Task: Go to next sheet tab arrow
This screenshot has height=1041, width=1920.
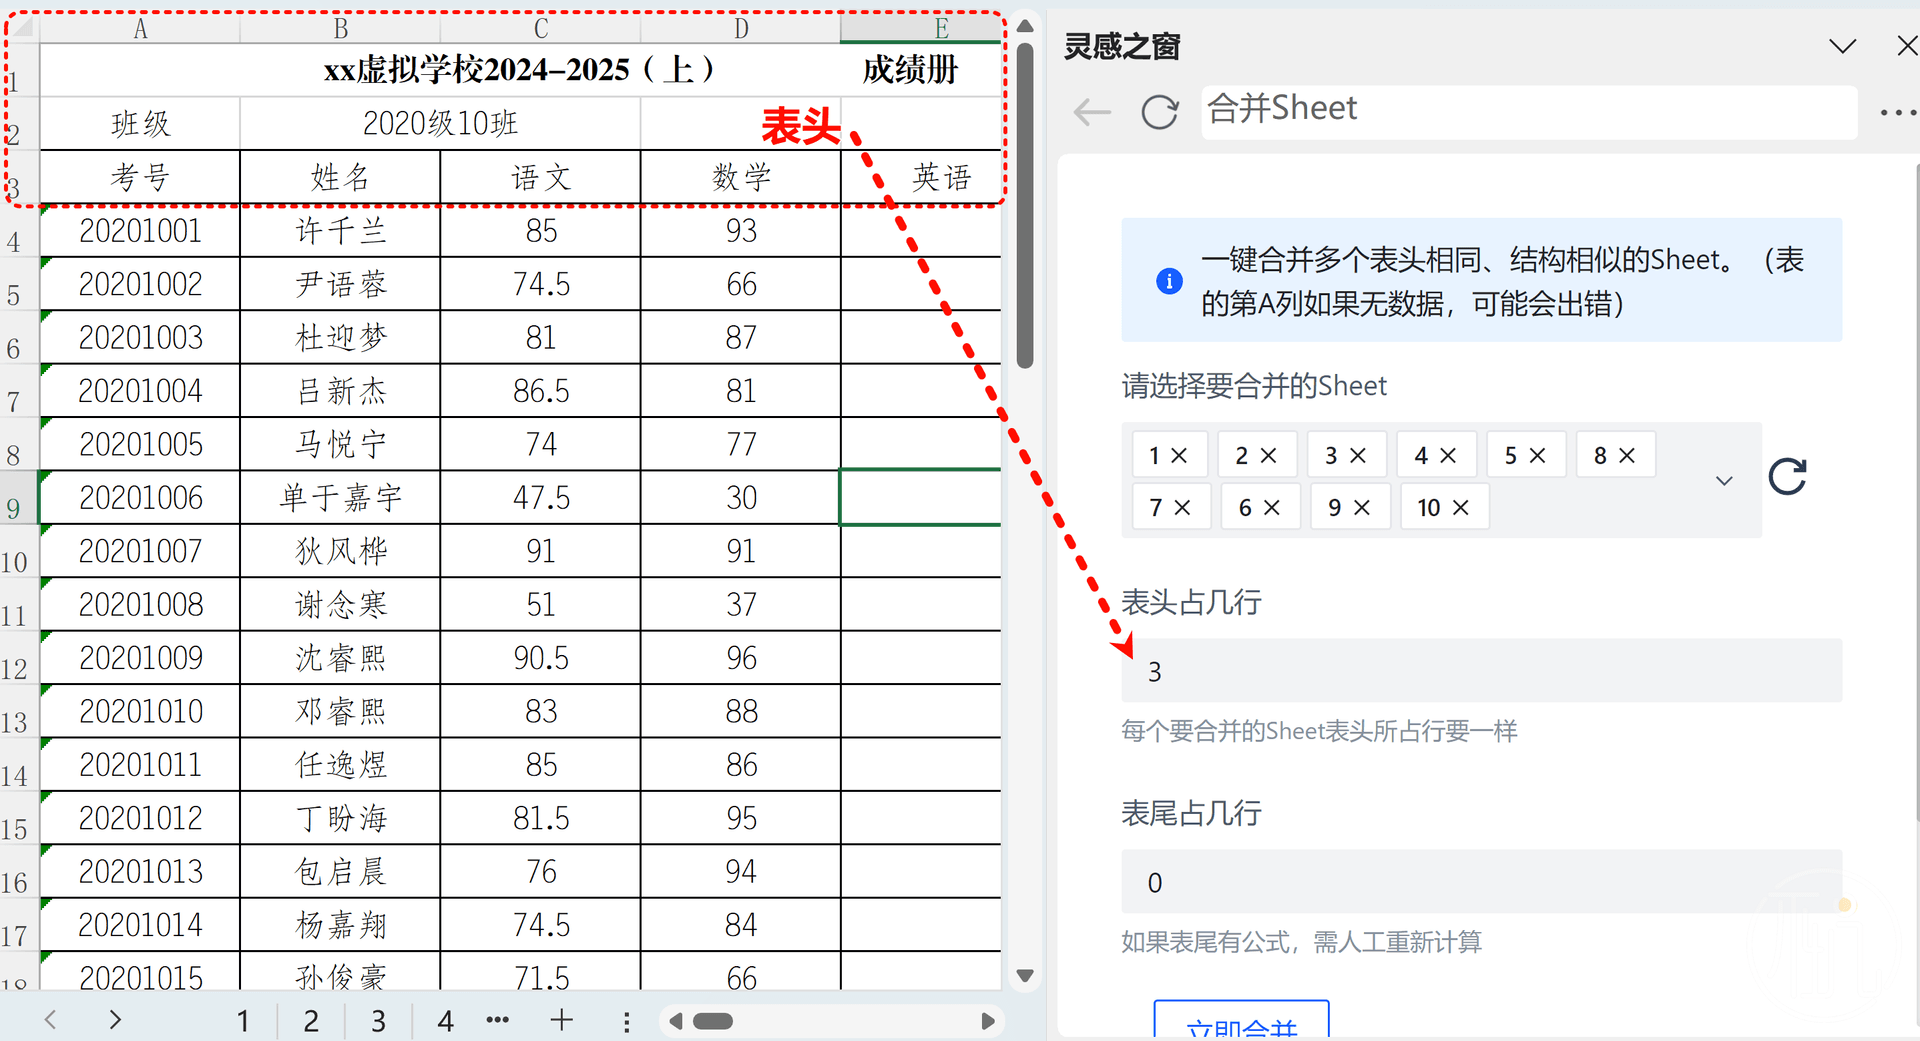Action: click(115, 1020)
